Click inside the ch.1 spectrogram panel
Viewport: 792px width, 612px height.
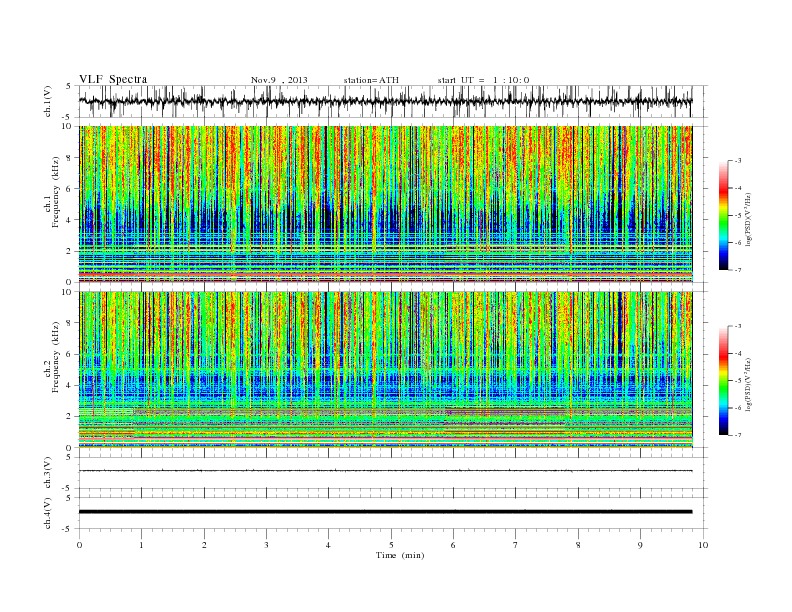coord(385,204)
